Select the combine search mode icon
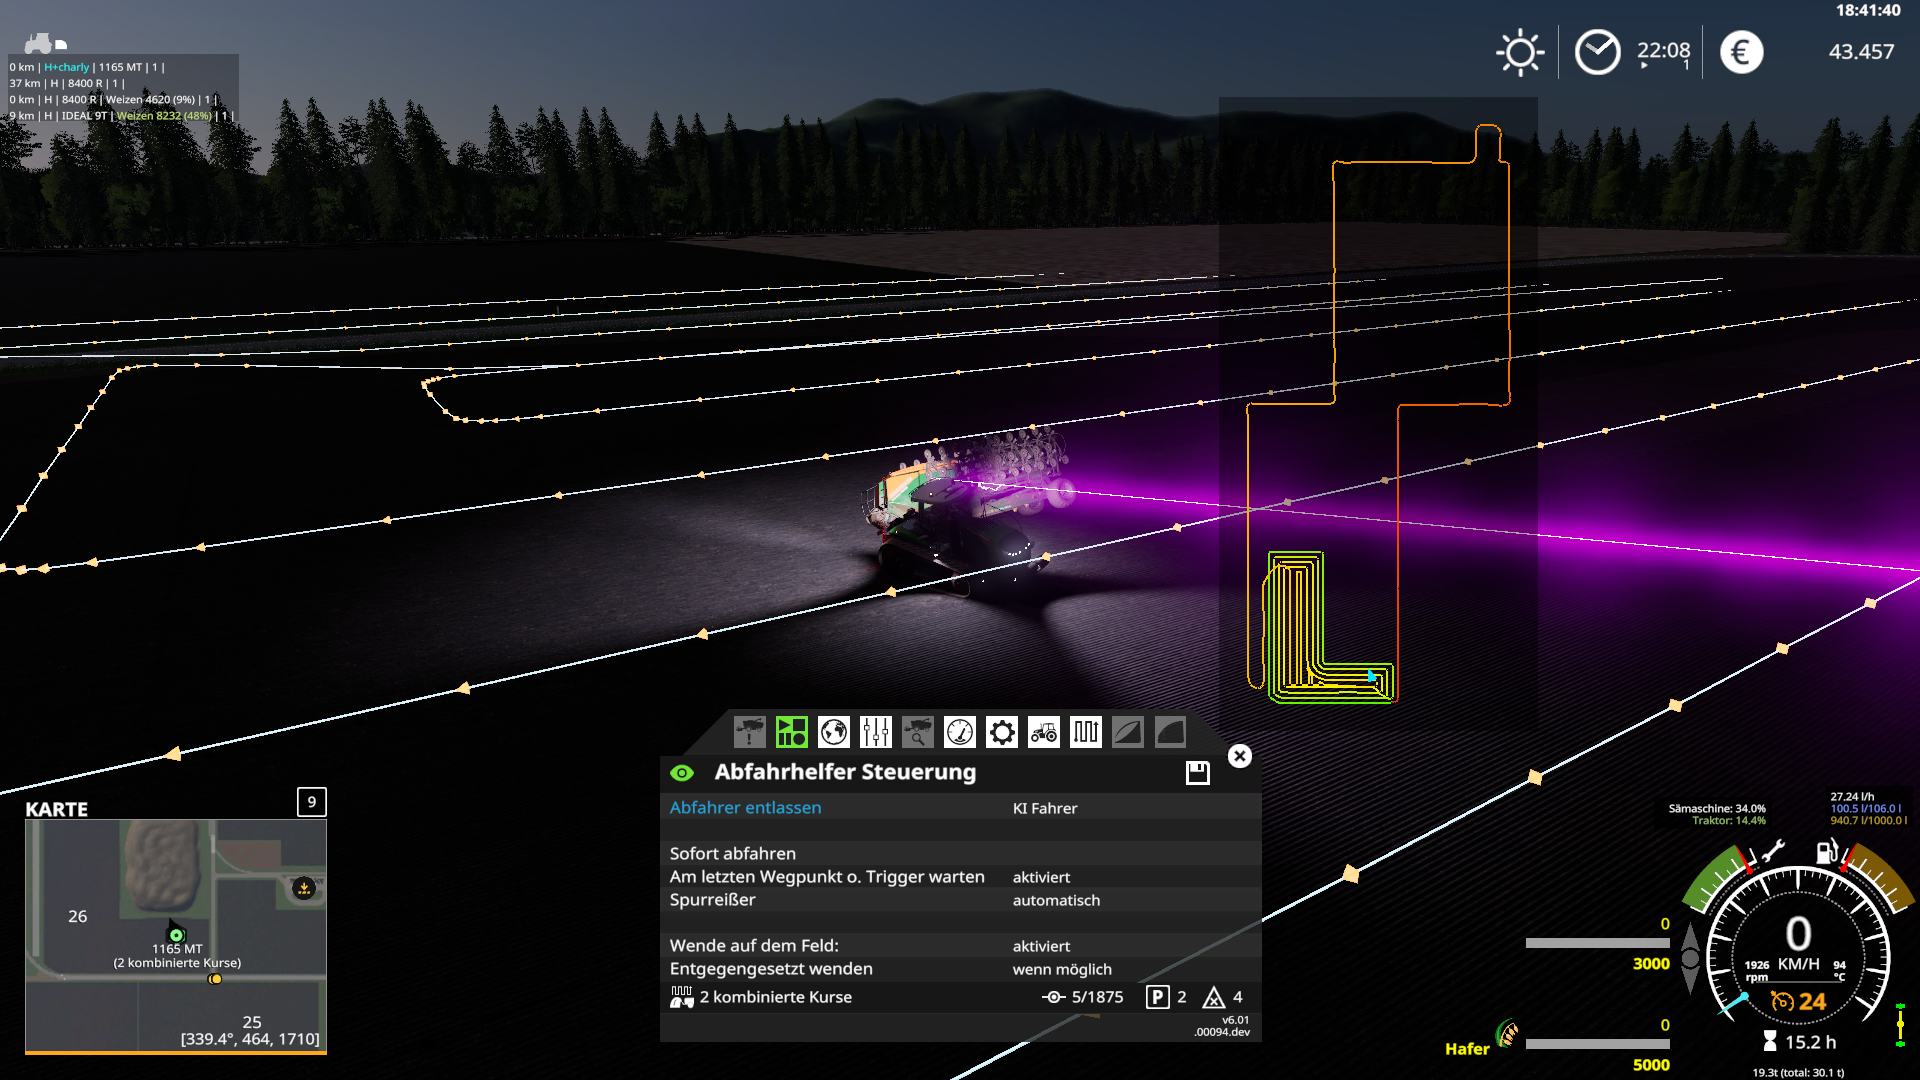Image resolution: width=1920 pixels, height=1080 pixels. pyautogui.click(x=918, y=732)
